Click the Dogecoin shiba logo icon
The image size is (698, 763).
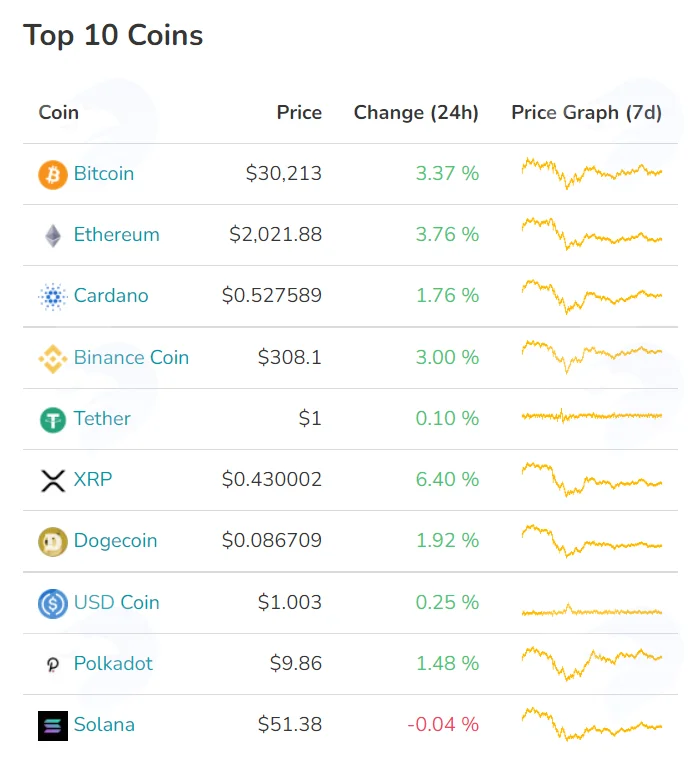click(x=53, y=542)
